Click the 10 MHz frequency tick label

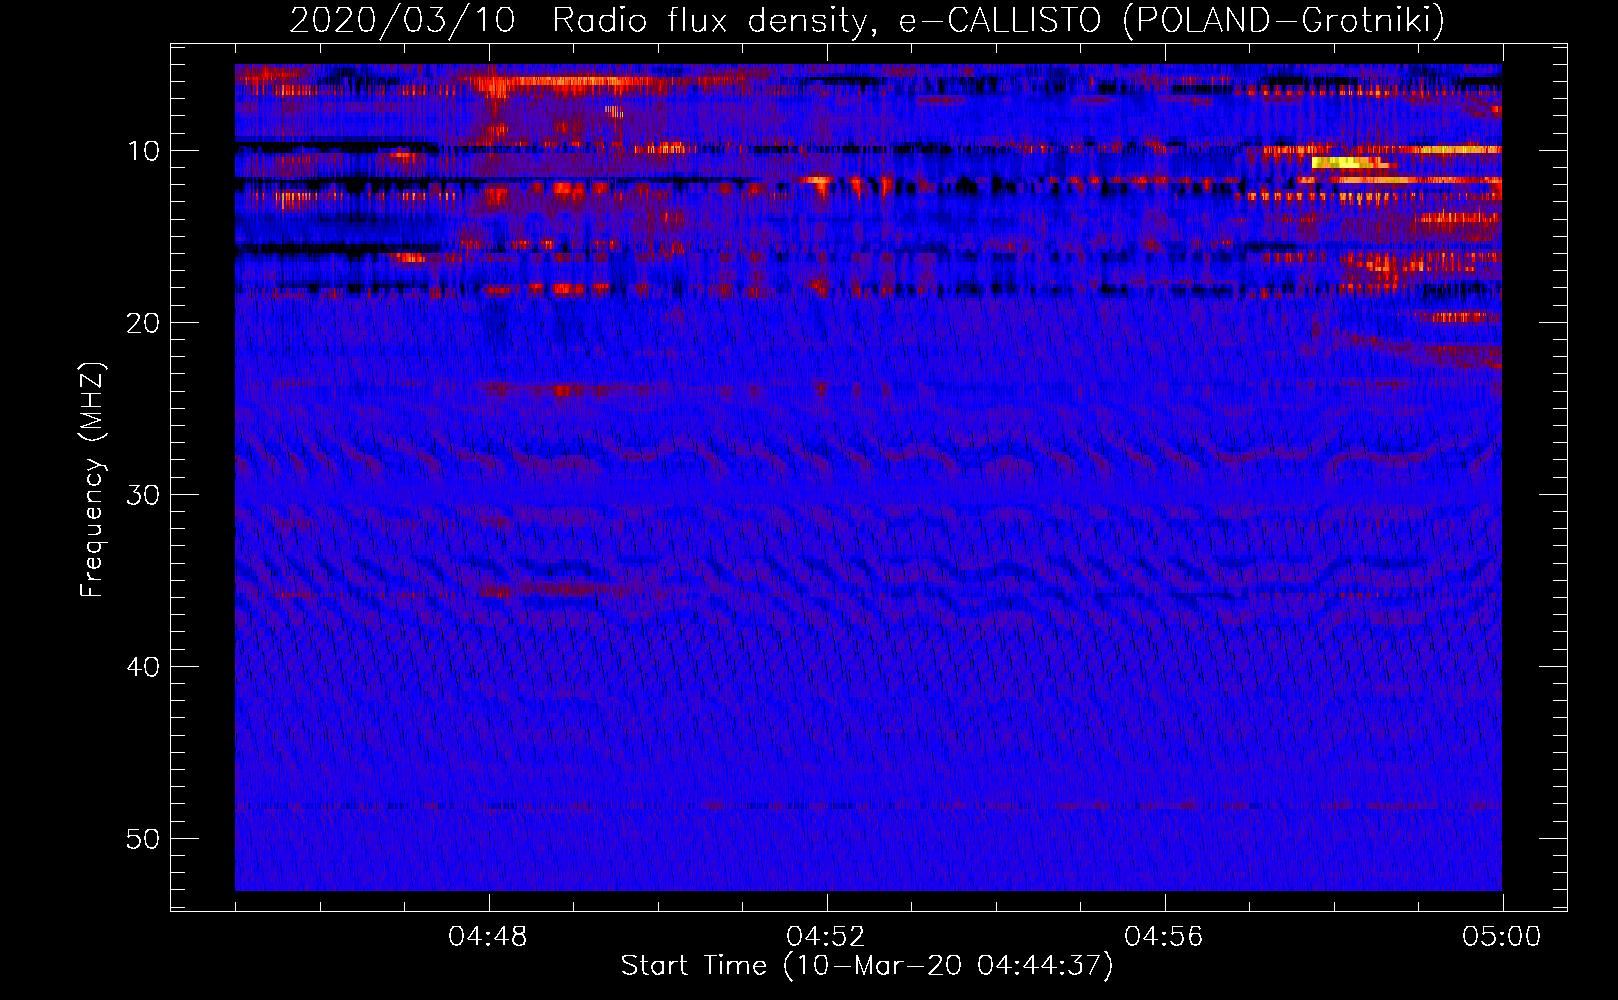[144, 151]
